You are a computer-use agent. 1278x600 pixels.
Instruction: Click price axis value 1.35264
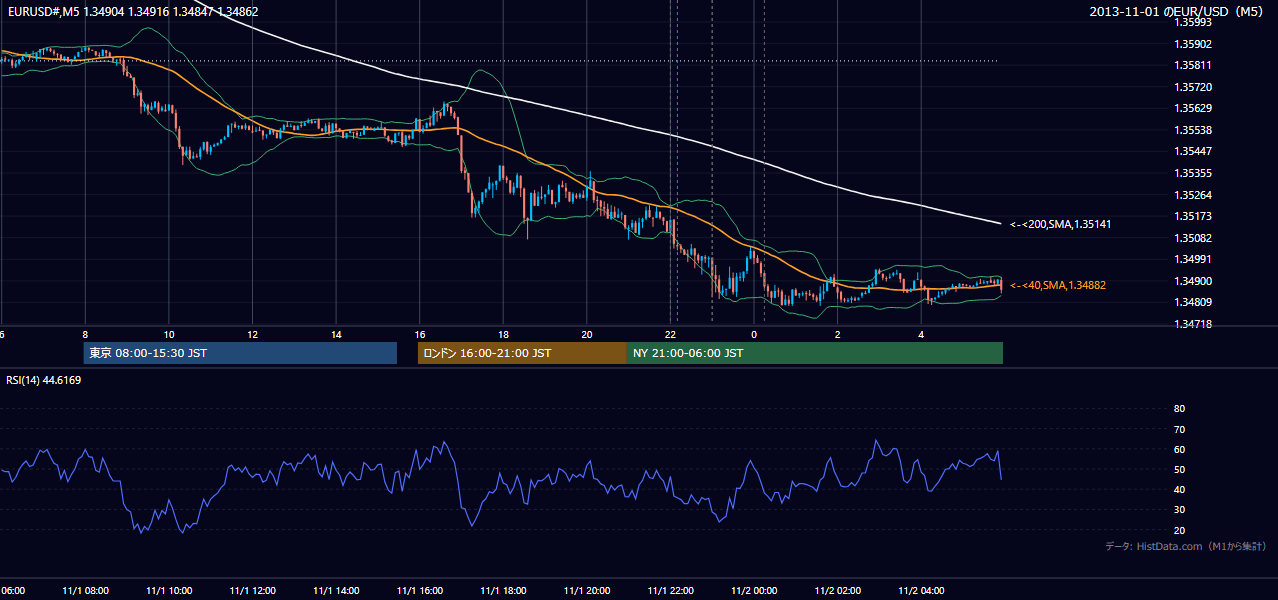[x=1192, y=195]
